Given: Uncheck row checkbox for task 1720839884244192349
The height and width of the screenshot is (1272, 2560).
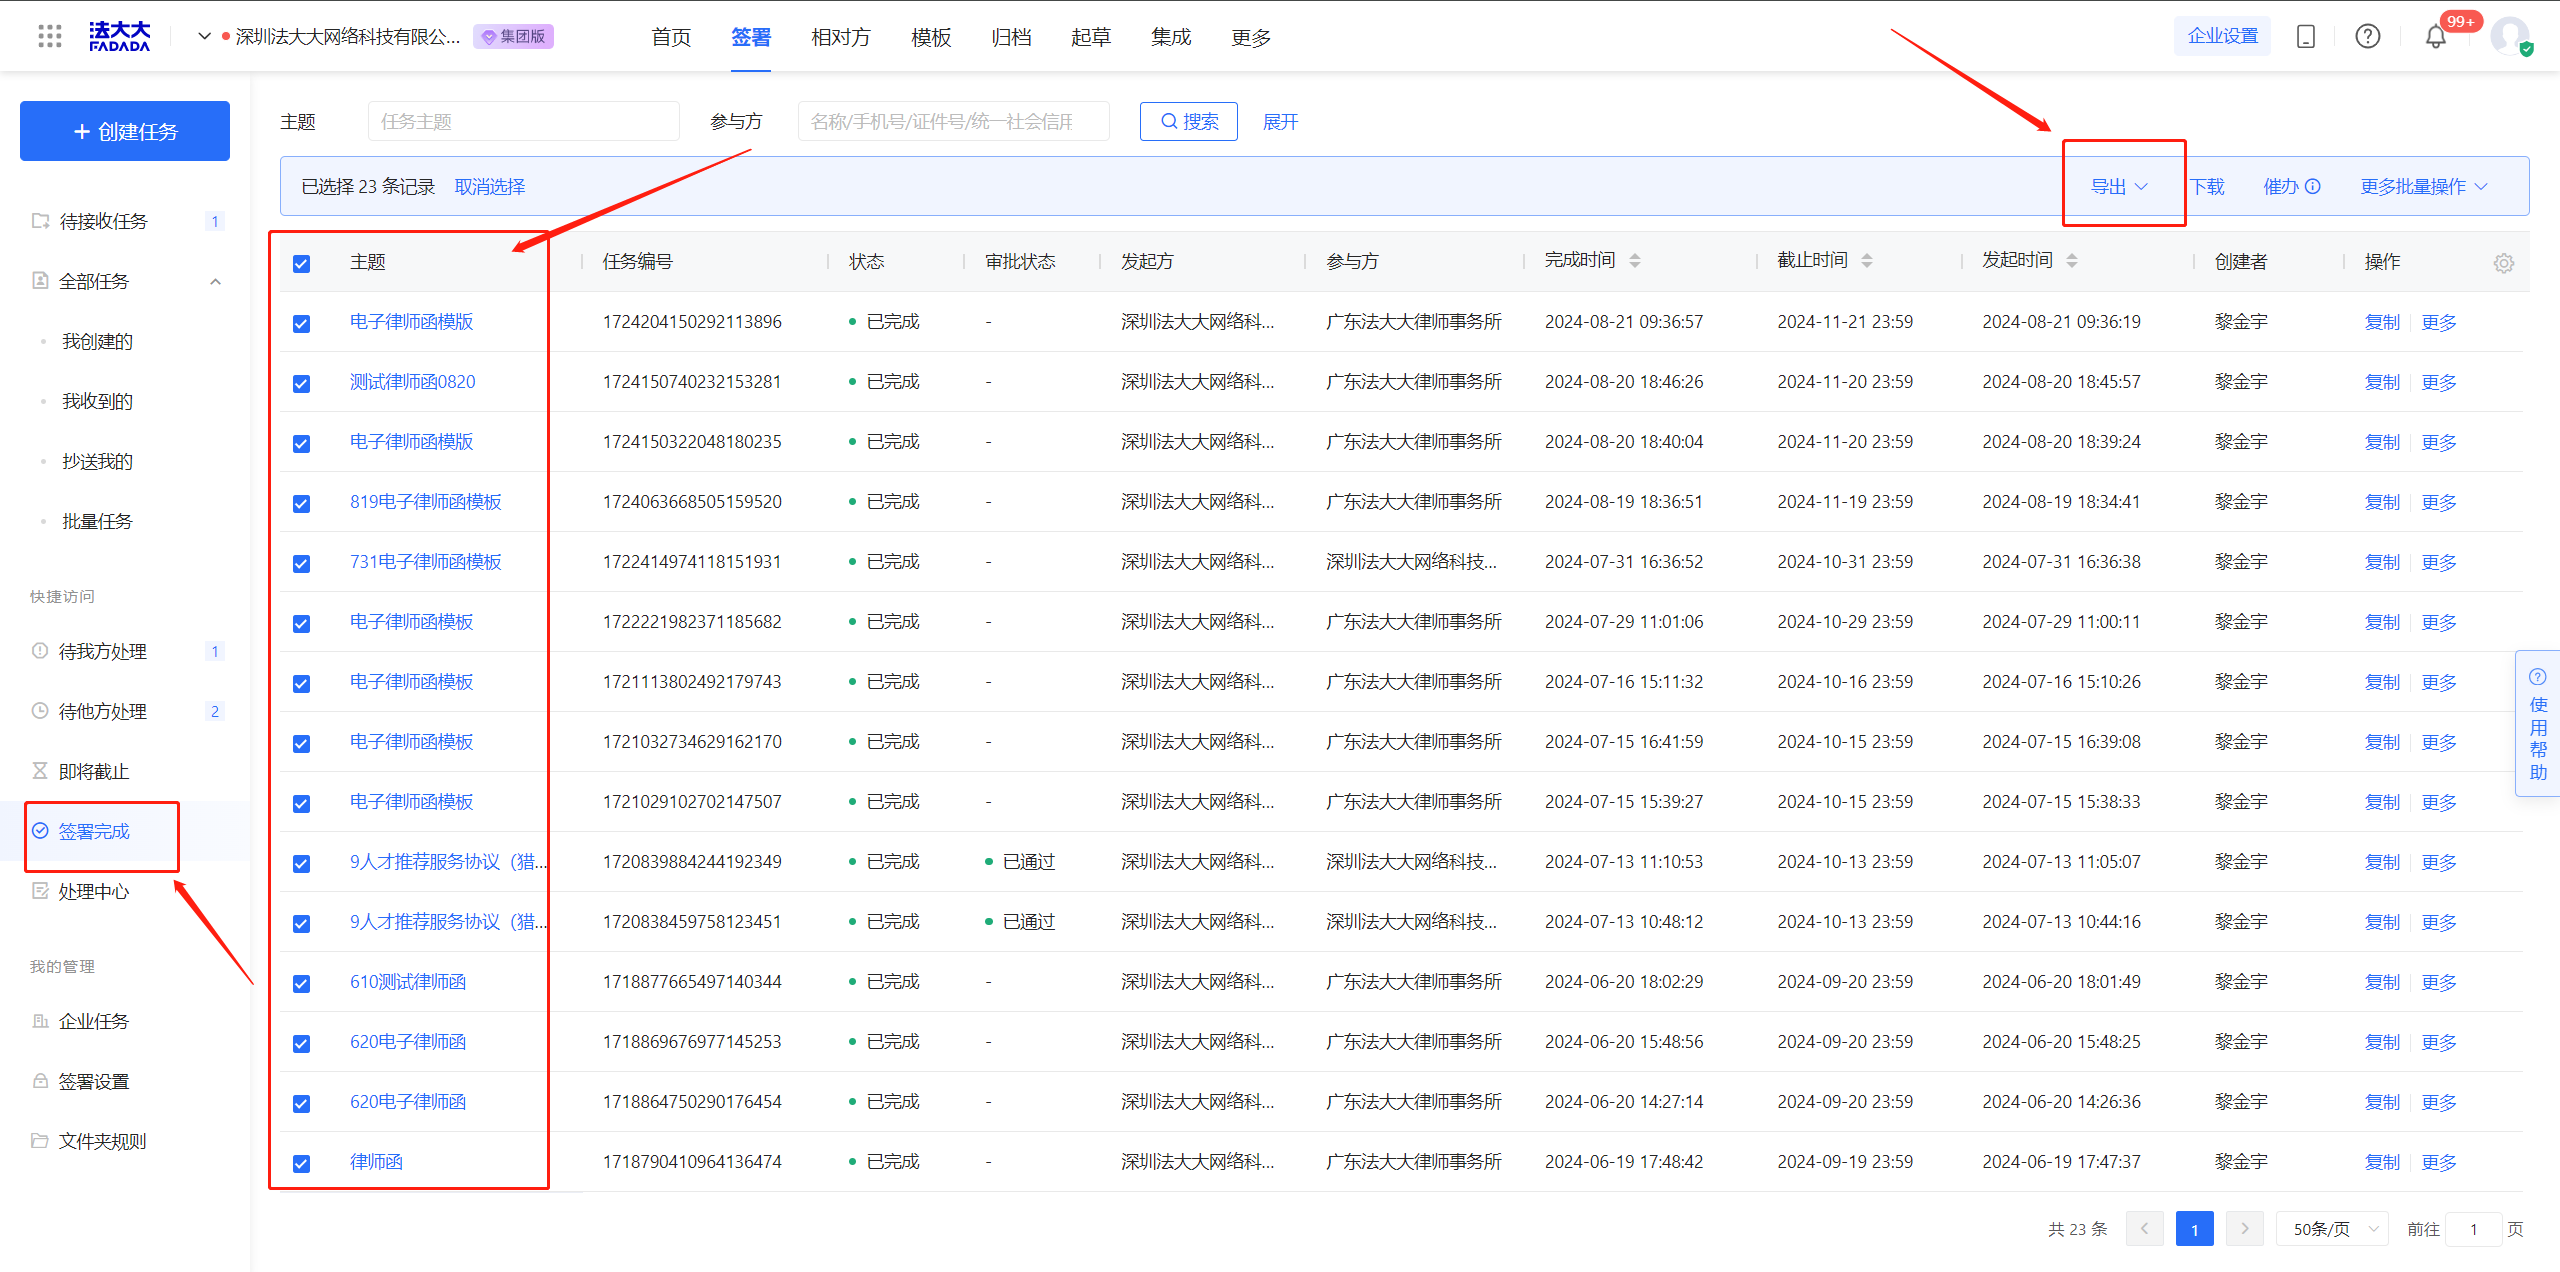Looking at the screenshot, I should (x=301, y=863).
